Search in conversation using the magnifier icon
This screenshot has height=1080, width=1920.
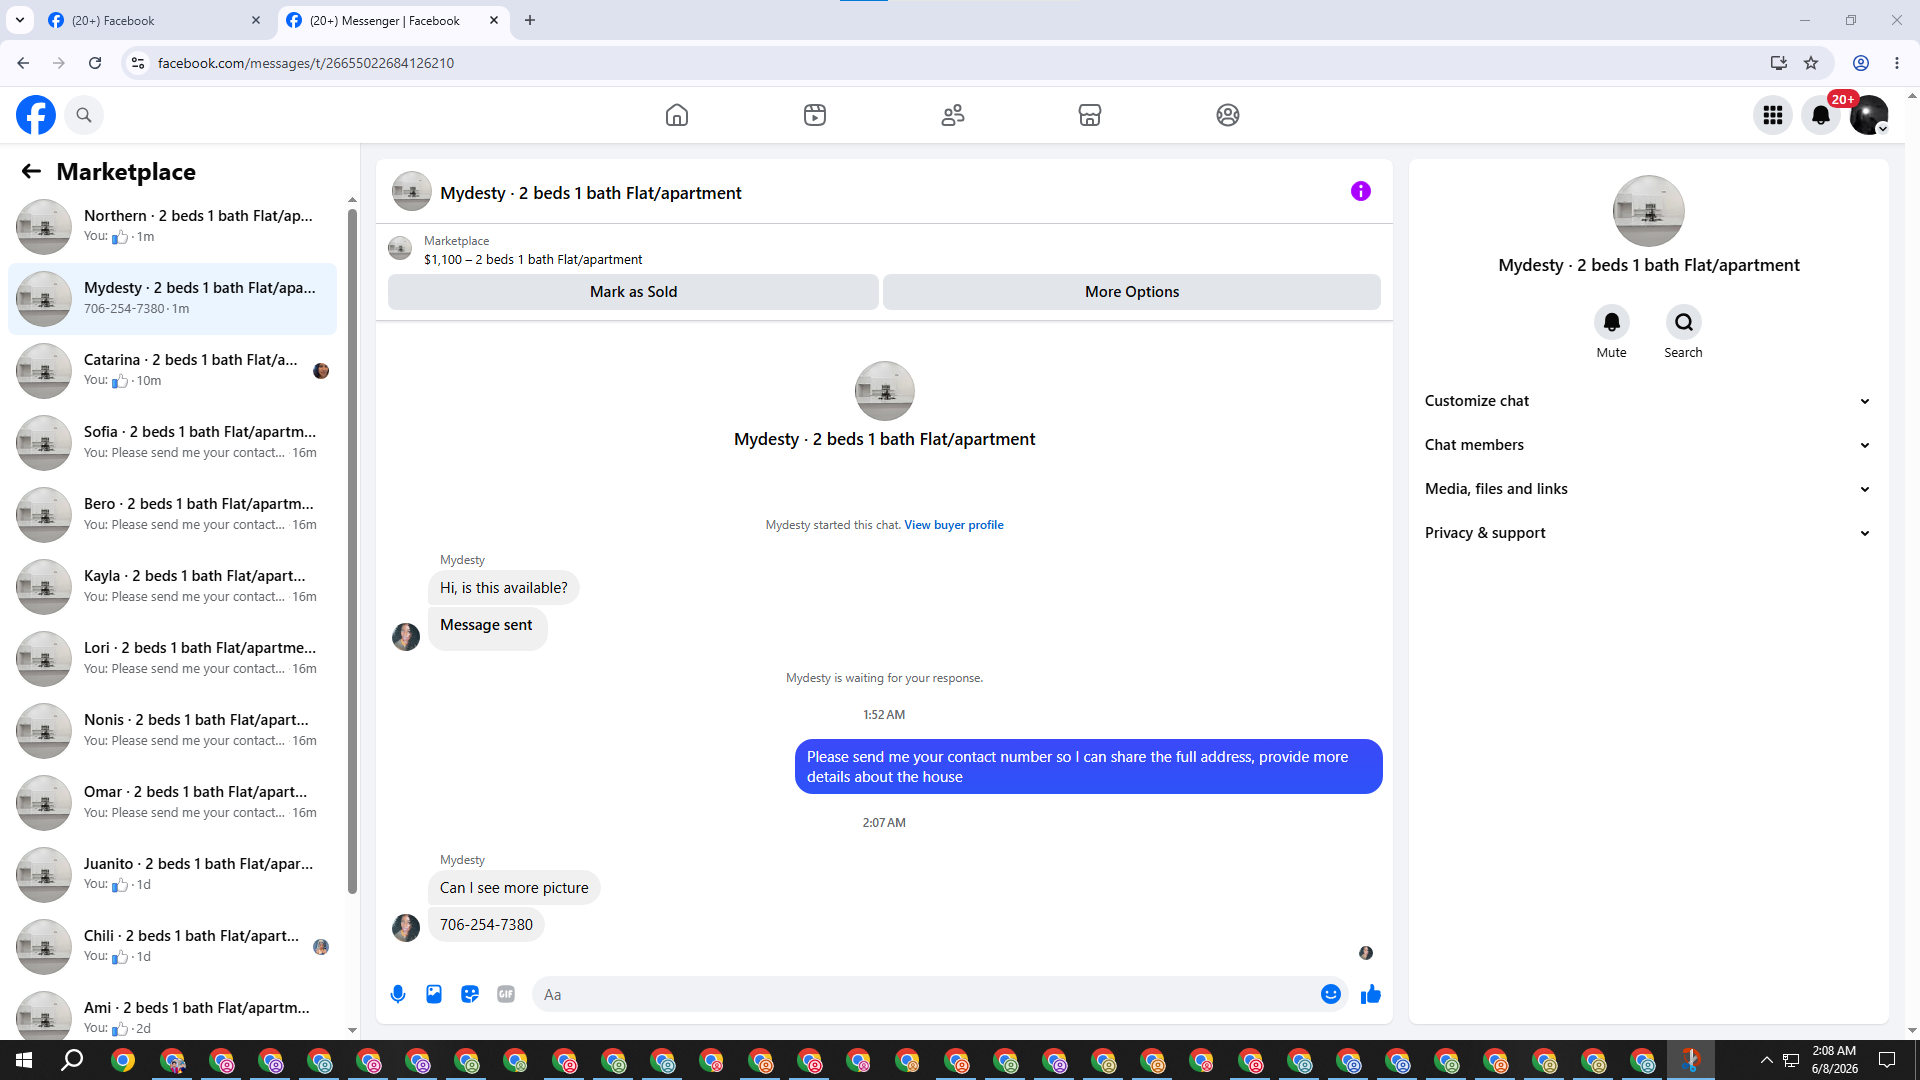coord(1684,322)
